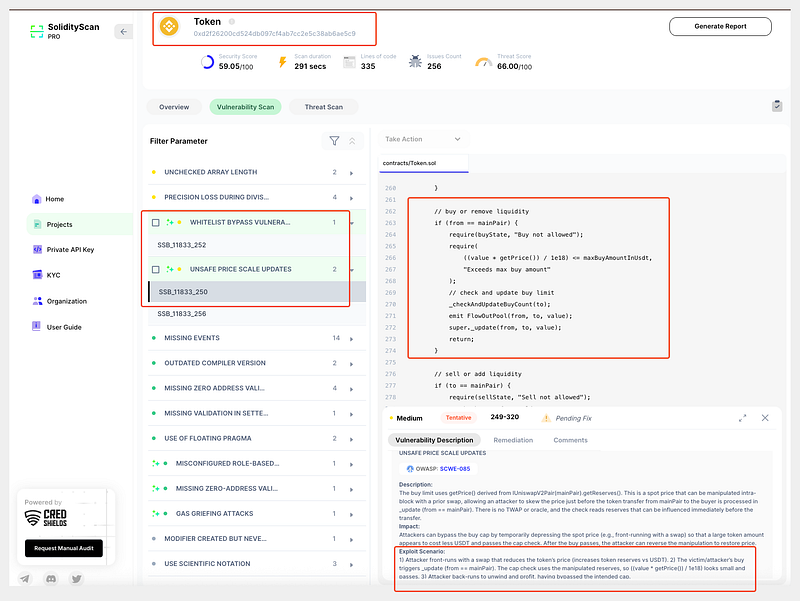
Task: Select finding SSB_11833_256
Action: pyautogui.click(x=182, y=314)
